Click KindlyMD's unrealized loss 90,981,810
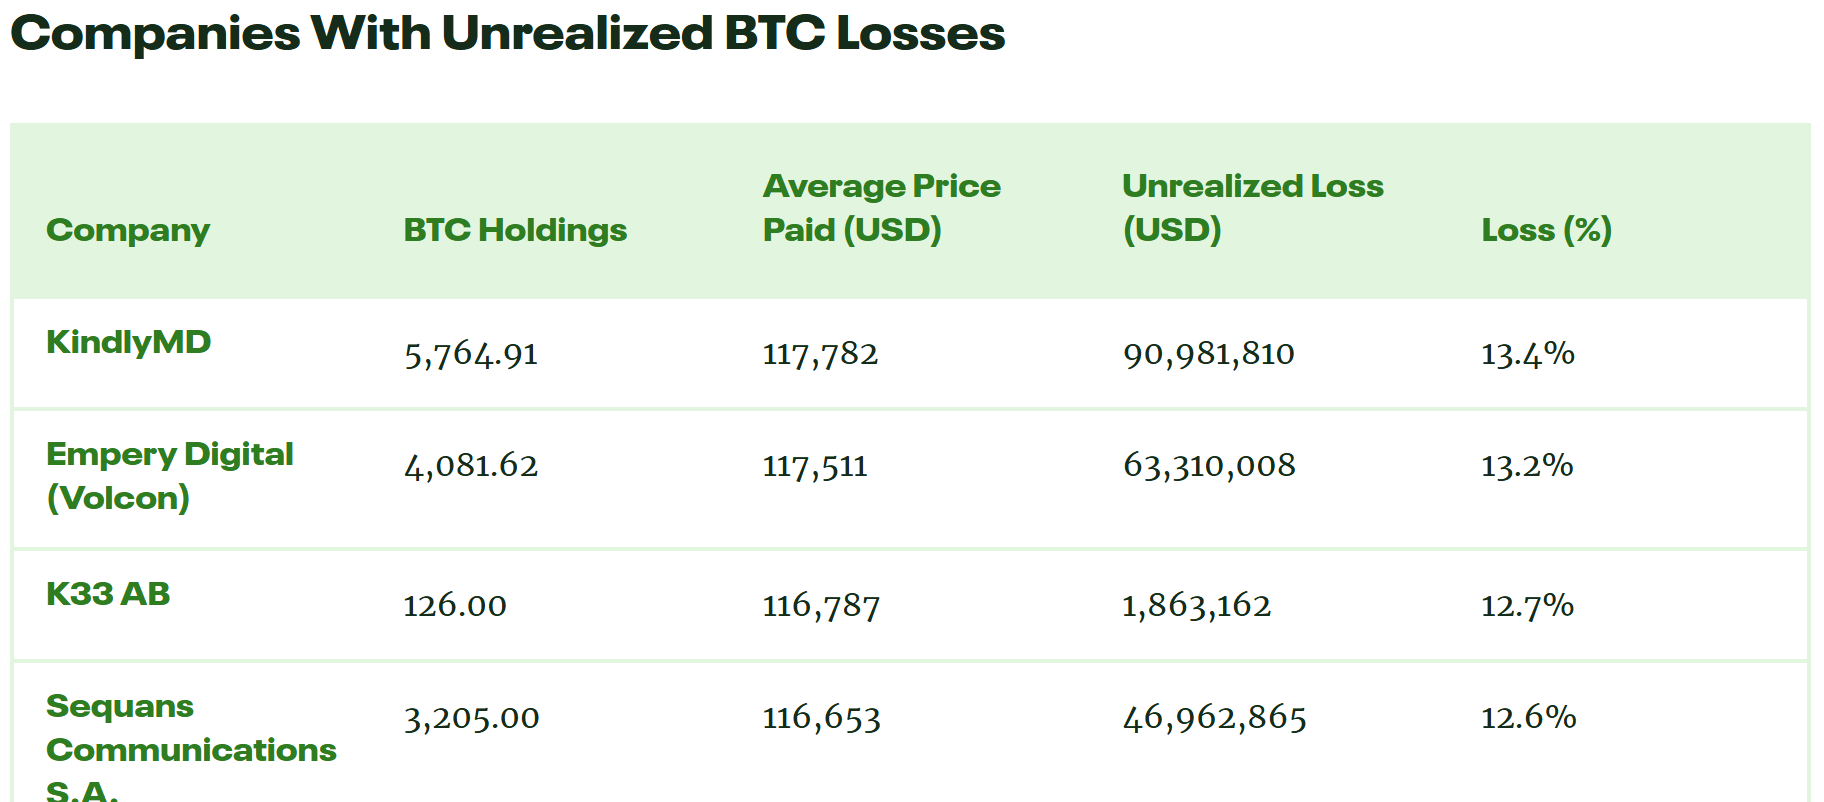This screenshot has width=1824, height=802. click(x=1208, y=354)
